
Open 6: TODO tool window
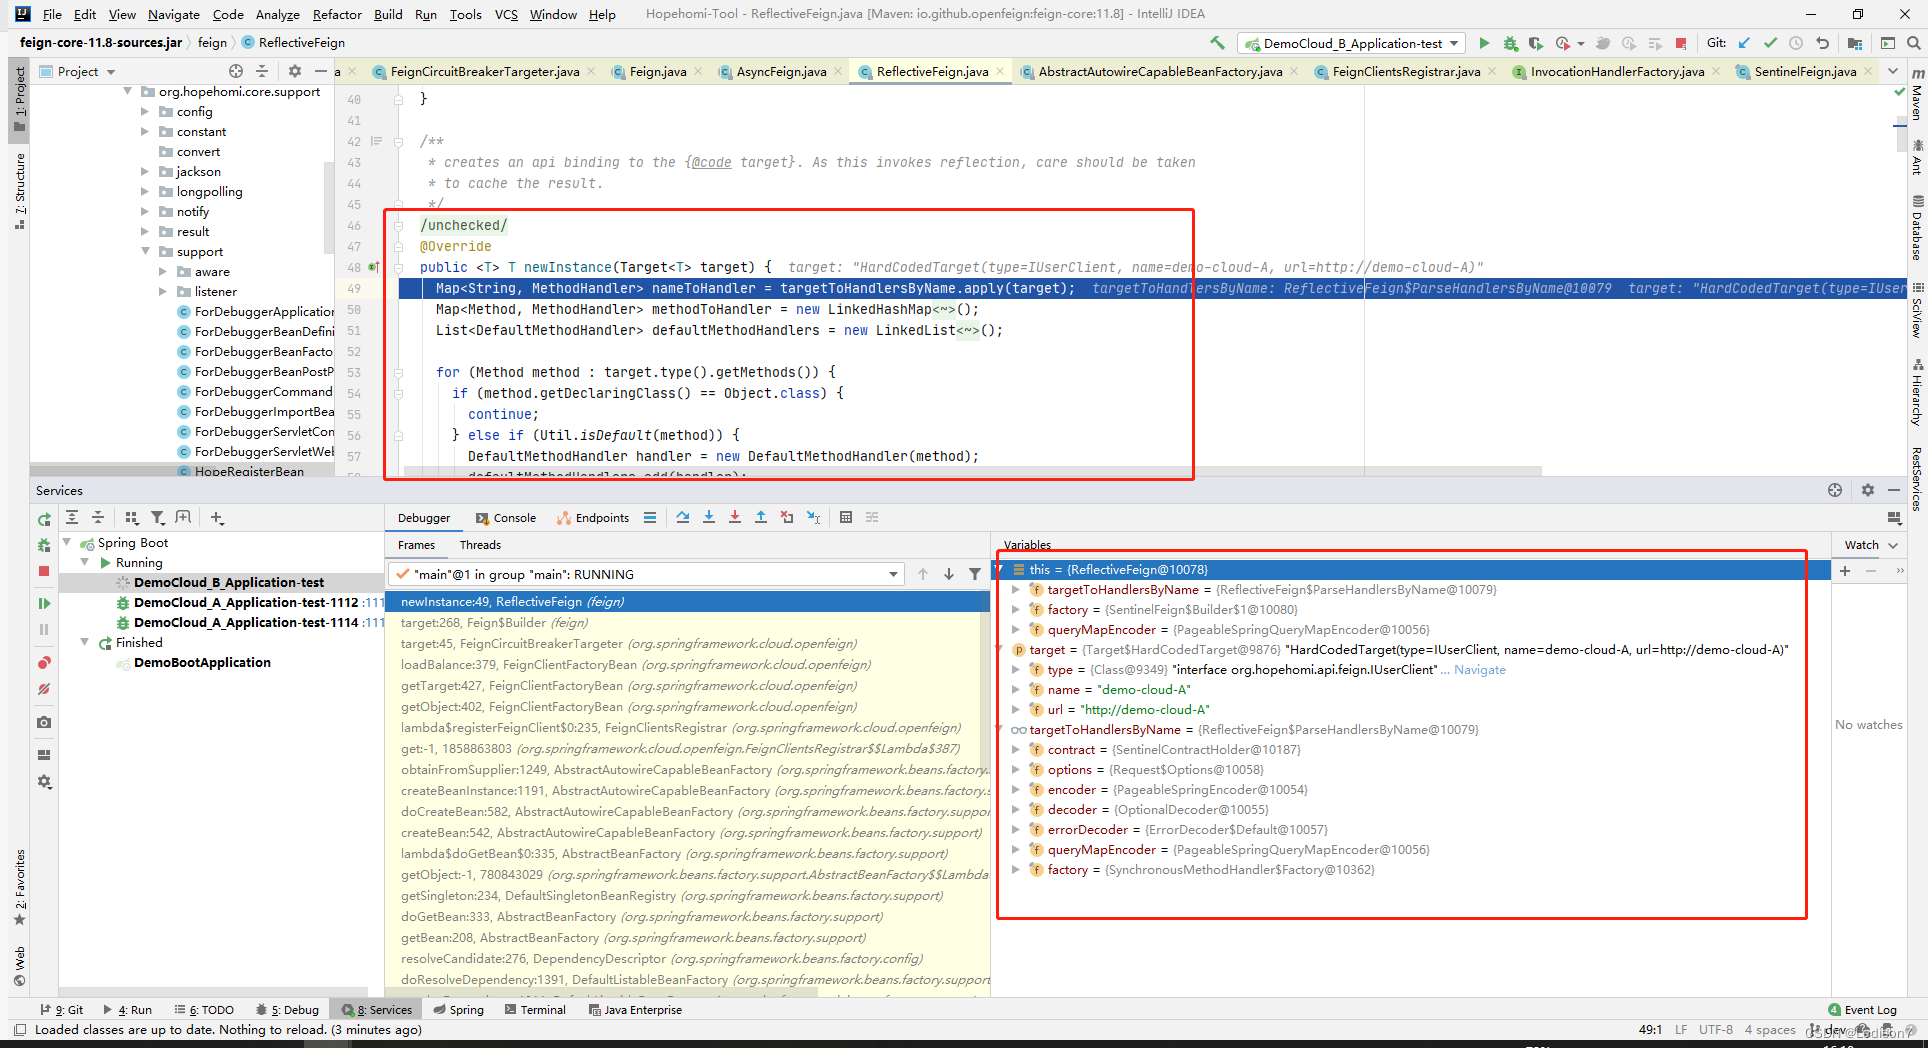(204, 1010)
